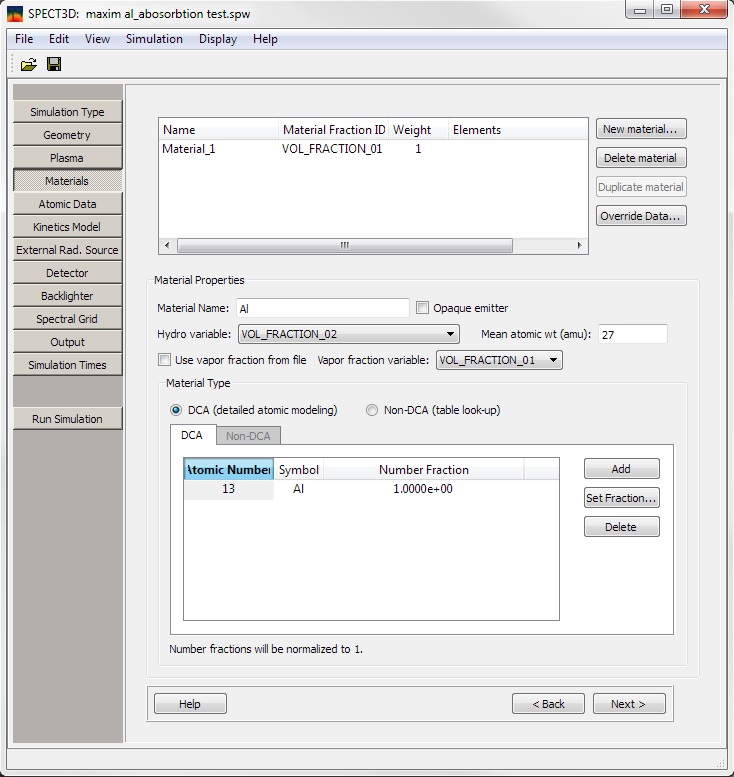734x777 pixels.
Task: Check Use vapor fraction from file
Action: 165,360
